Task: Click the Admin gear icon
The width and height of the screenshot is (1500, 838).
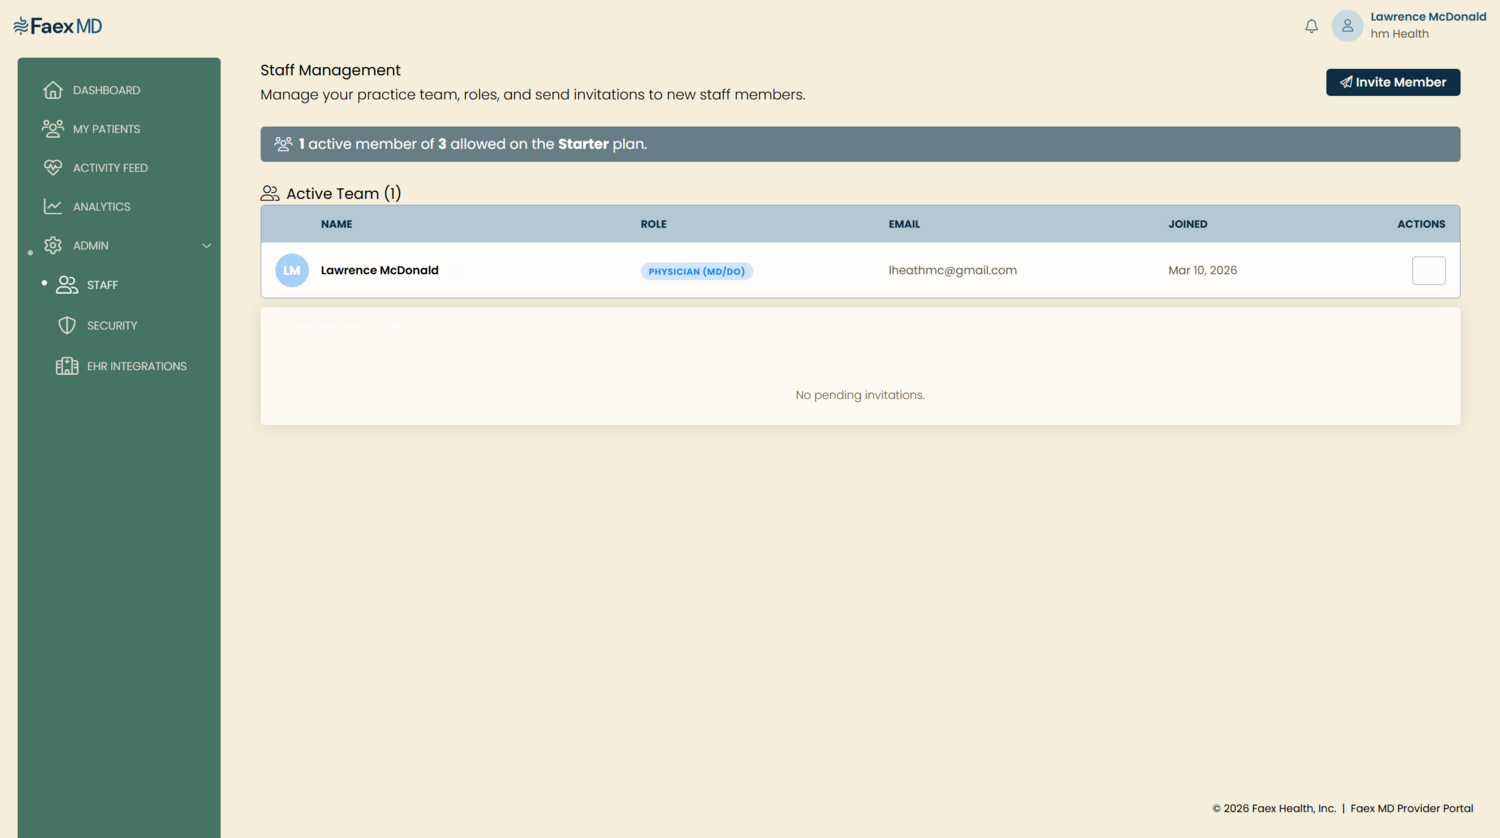Action: tap(53, 246)
